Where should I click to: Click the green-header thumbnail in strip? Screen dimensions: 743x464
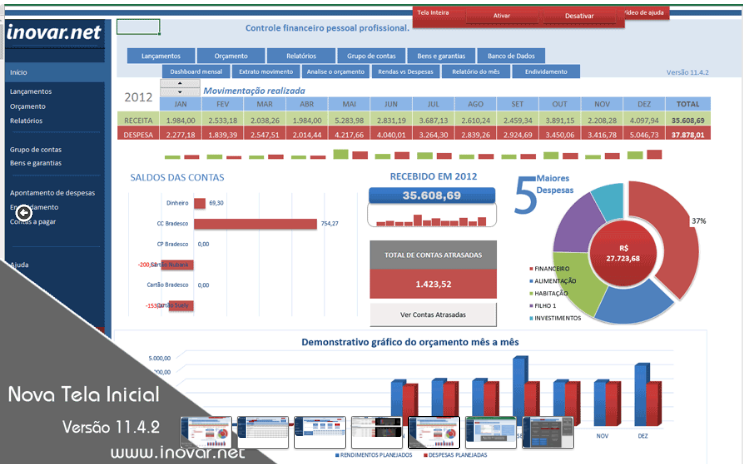pos(490,432)
